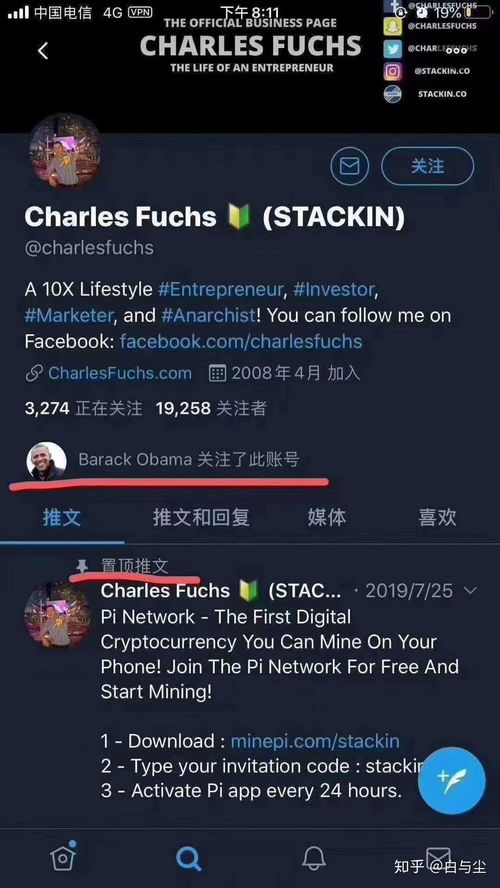Tap the #Entrepreneur hashtag
Viewport: 500px width, 888px height.
[220, 290]
